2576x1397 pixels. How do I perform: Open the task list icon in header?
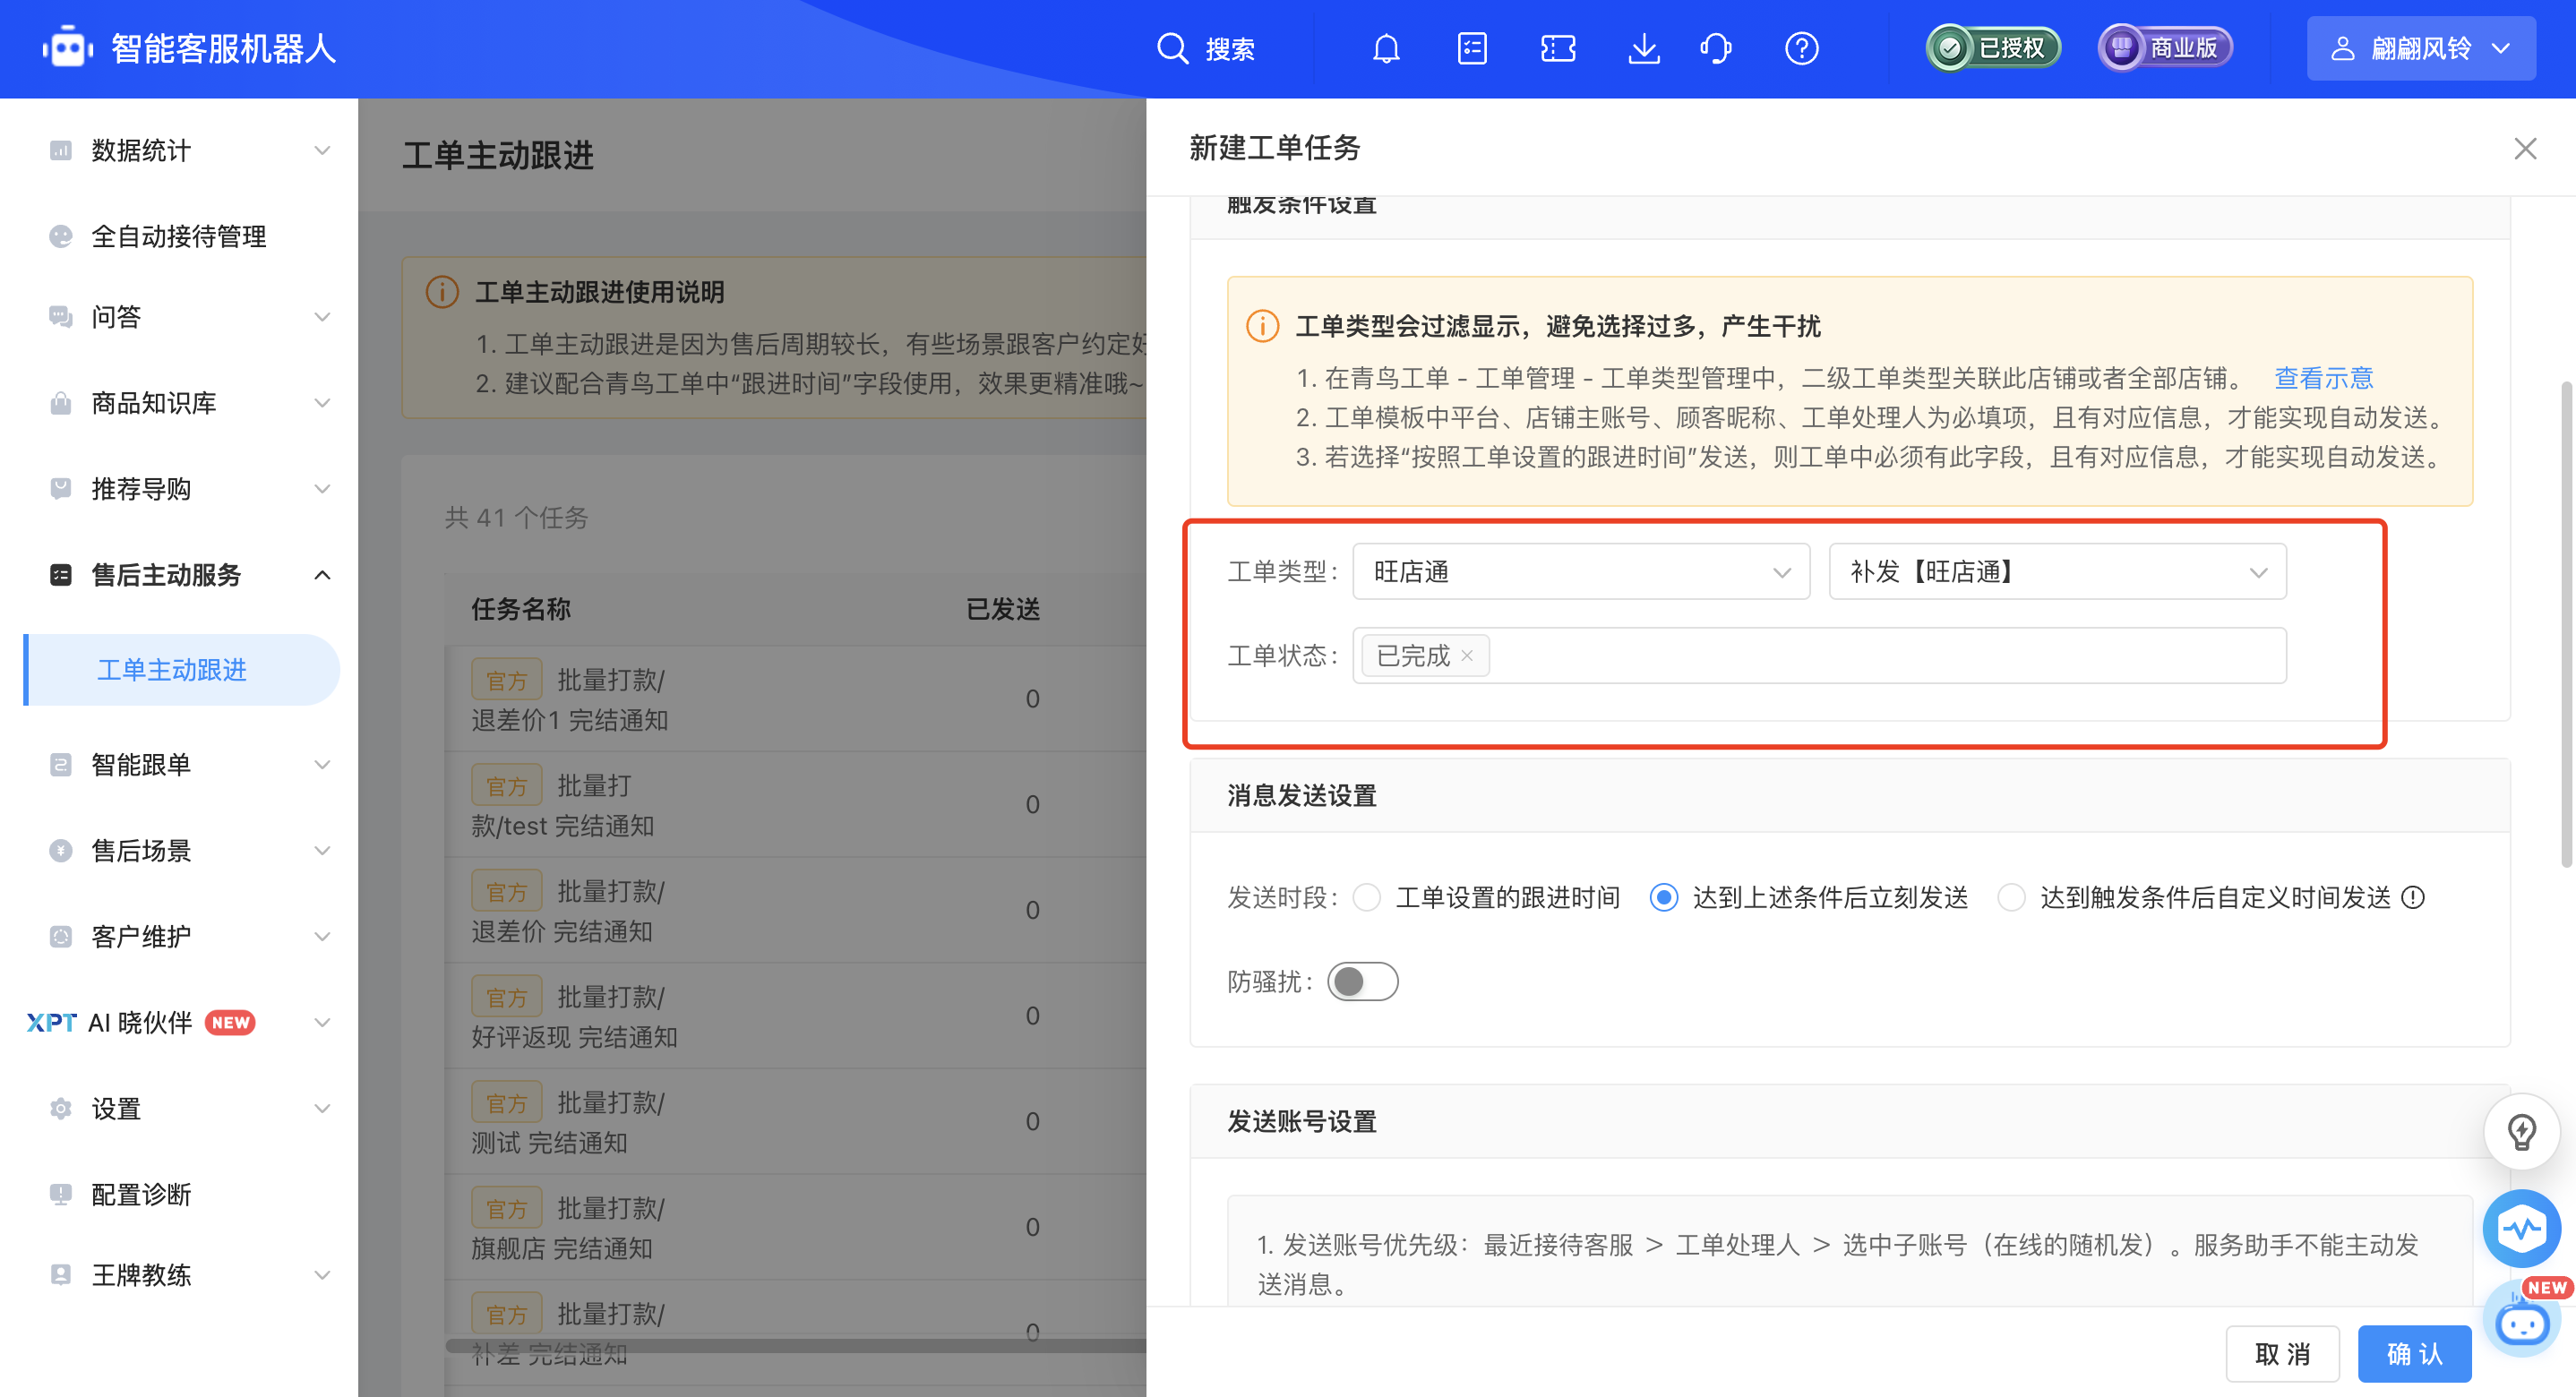(1472, 48)
